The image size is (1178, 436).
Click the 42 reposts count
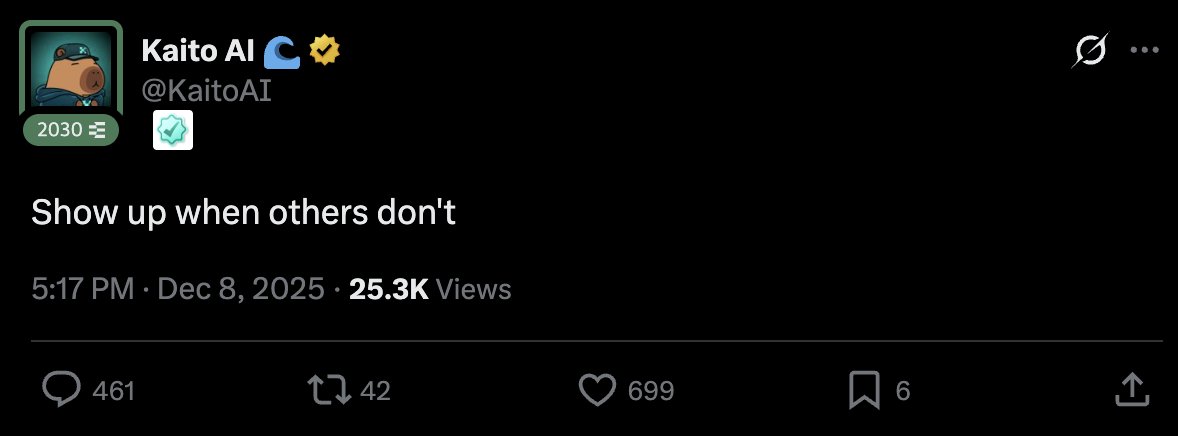pyautogui.click(x=374, y=391)
